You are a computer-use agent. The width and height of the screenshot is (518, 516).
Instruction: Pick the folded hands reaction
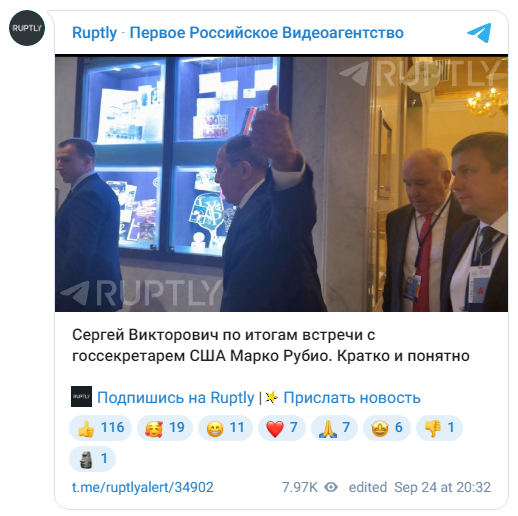[334, 428]
